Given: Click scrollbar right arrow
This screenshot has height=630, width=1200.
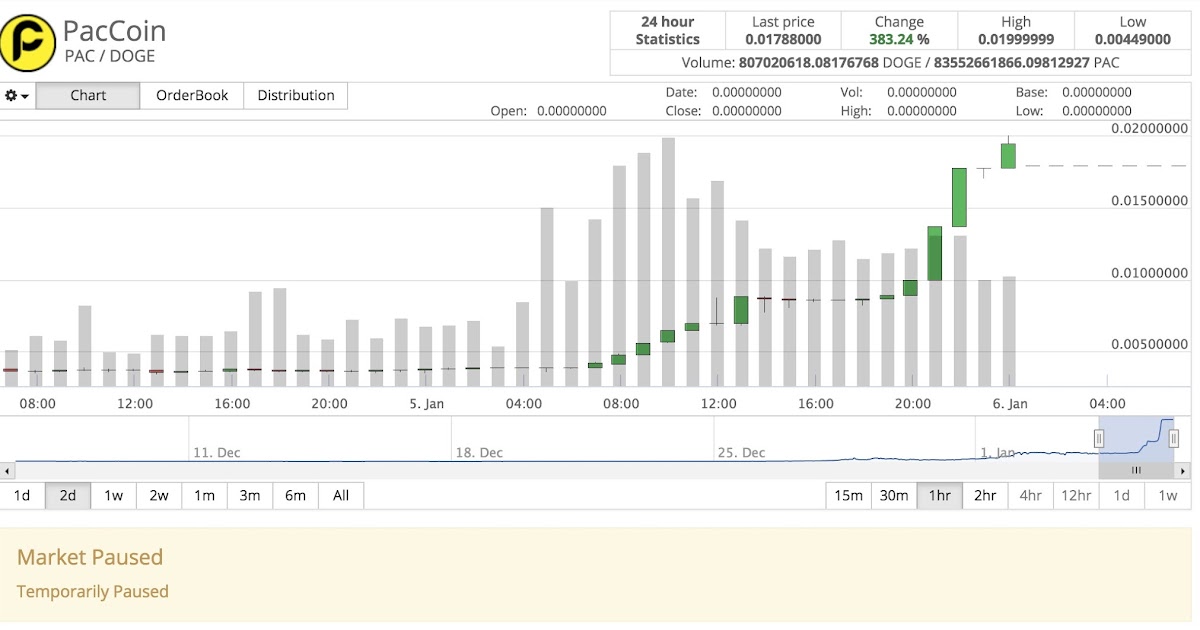Looking at the screenshot, I should click(1184, 470).
